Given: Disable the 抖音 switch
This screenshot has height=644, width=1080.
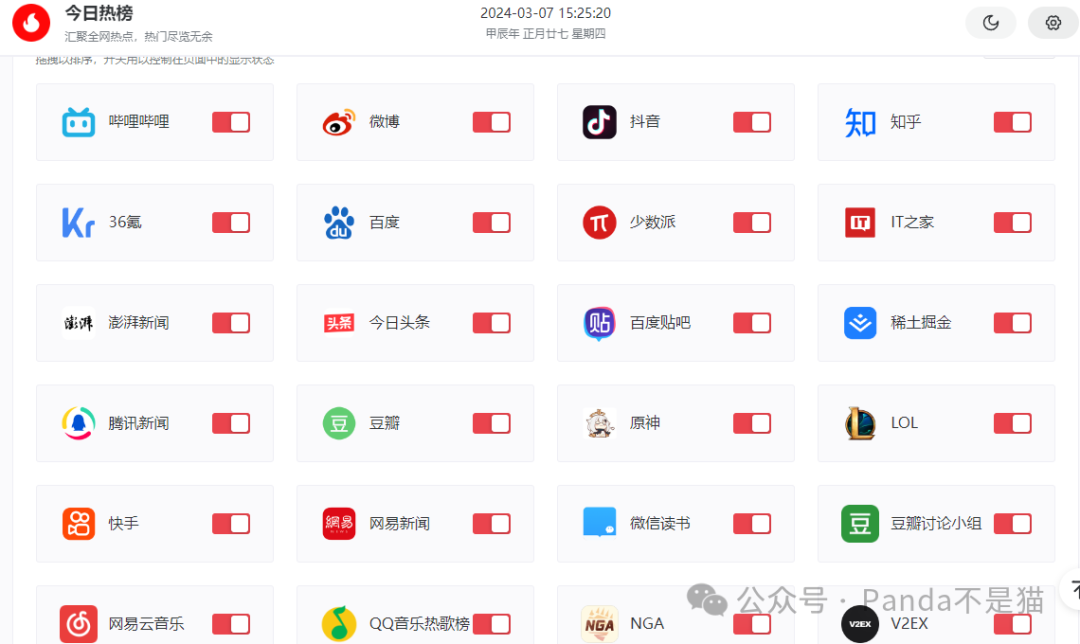Looking at the screenshot, I should pos(752,123).
